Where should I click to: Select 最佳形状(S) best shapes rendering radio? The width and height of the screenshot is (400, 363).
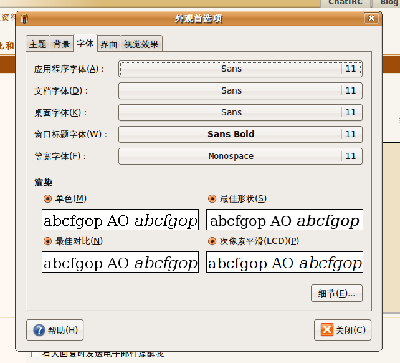point(237,199)
